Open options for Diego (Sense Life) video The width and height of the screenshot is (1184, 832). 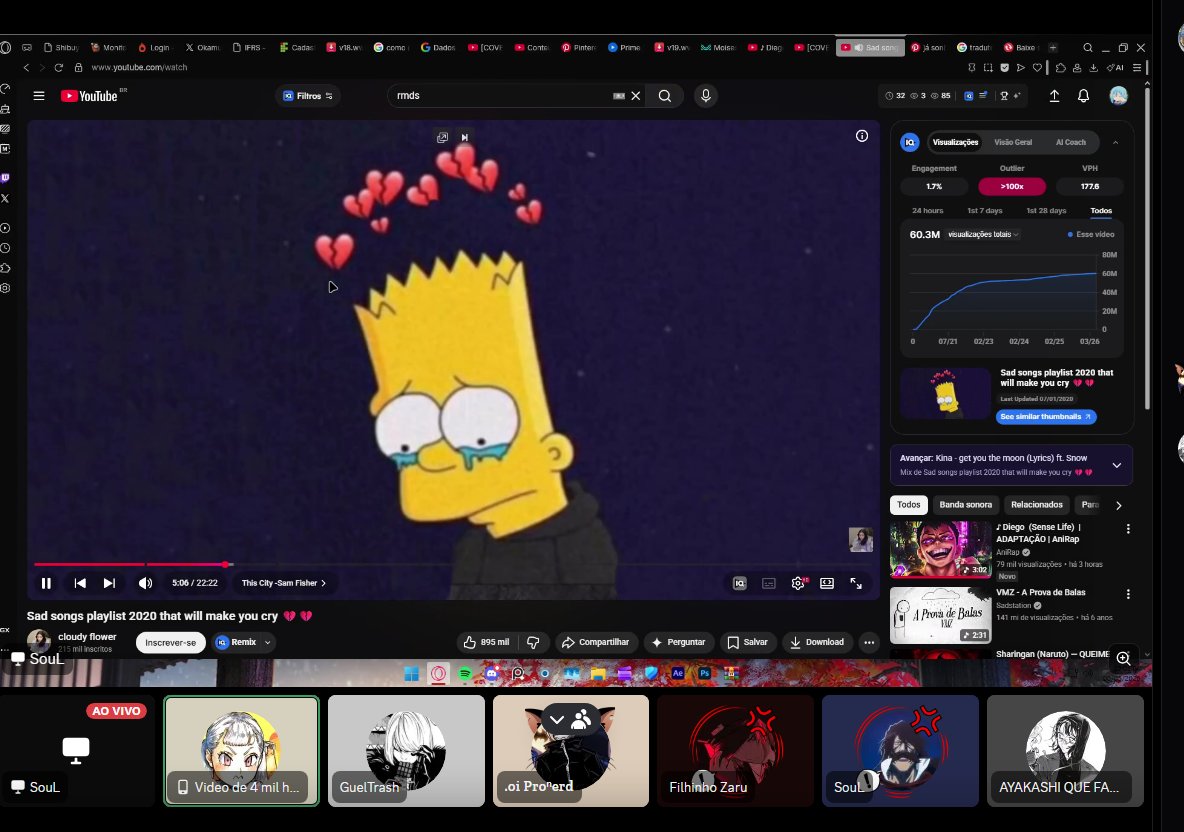(x=1128, y=529)
